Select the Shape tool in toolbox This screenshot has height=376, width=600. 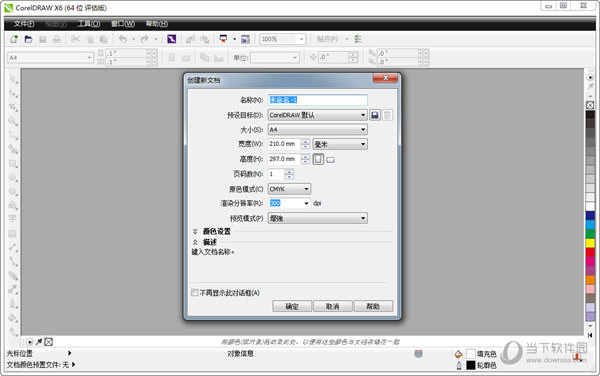pyautogui.click(x=13, y=93)
